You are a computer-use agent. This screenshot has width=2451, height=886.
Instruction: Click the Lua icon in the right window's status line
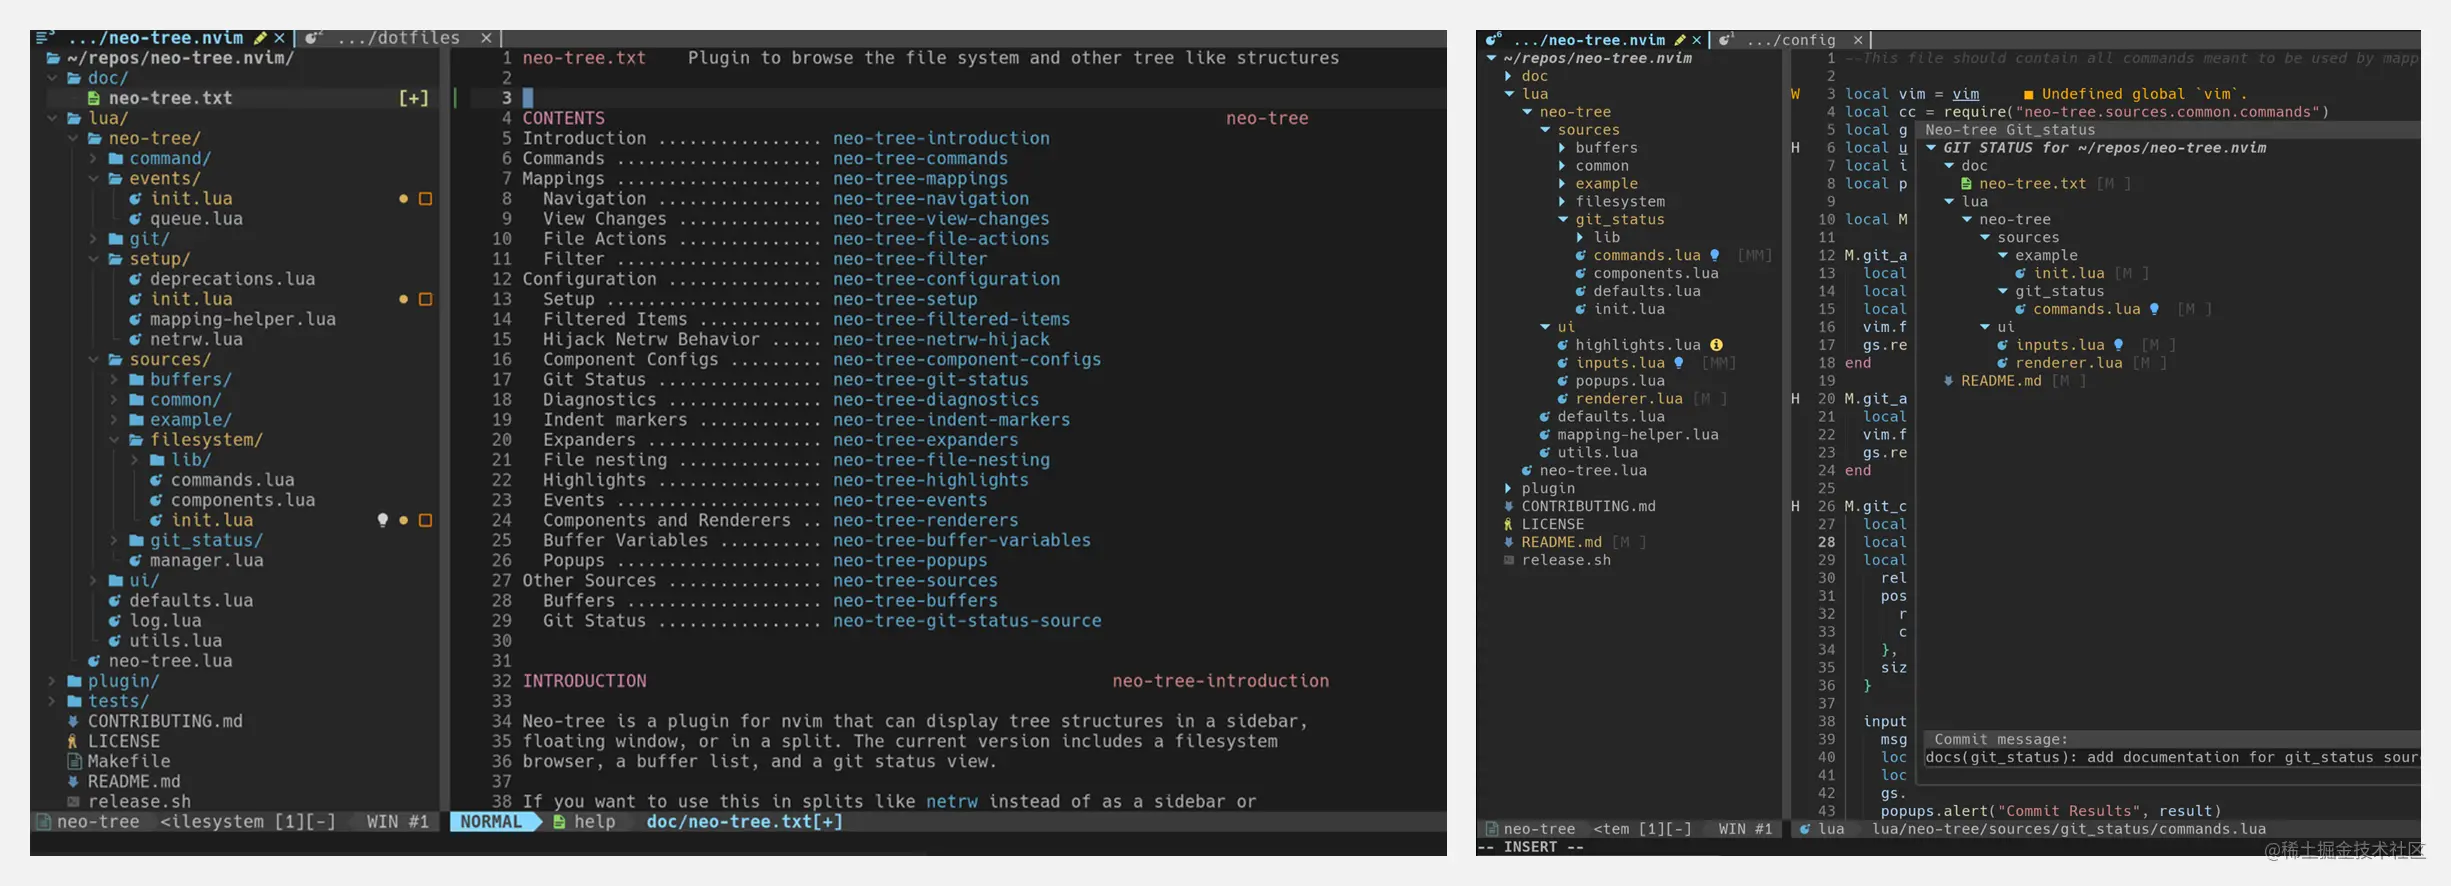[x=1805, y=829]
